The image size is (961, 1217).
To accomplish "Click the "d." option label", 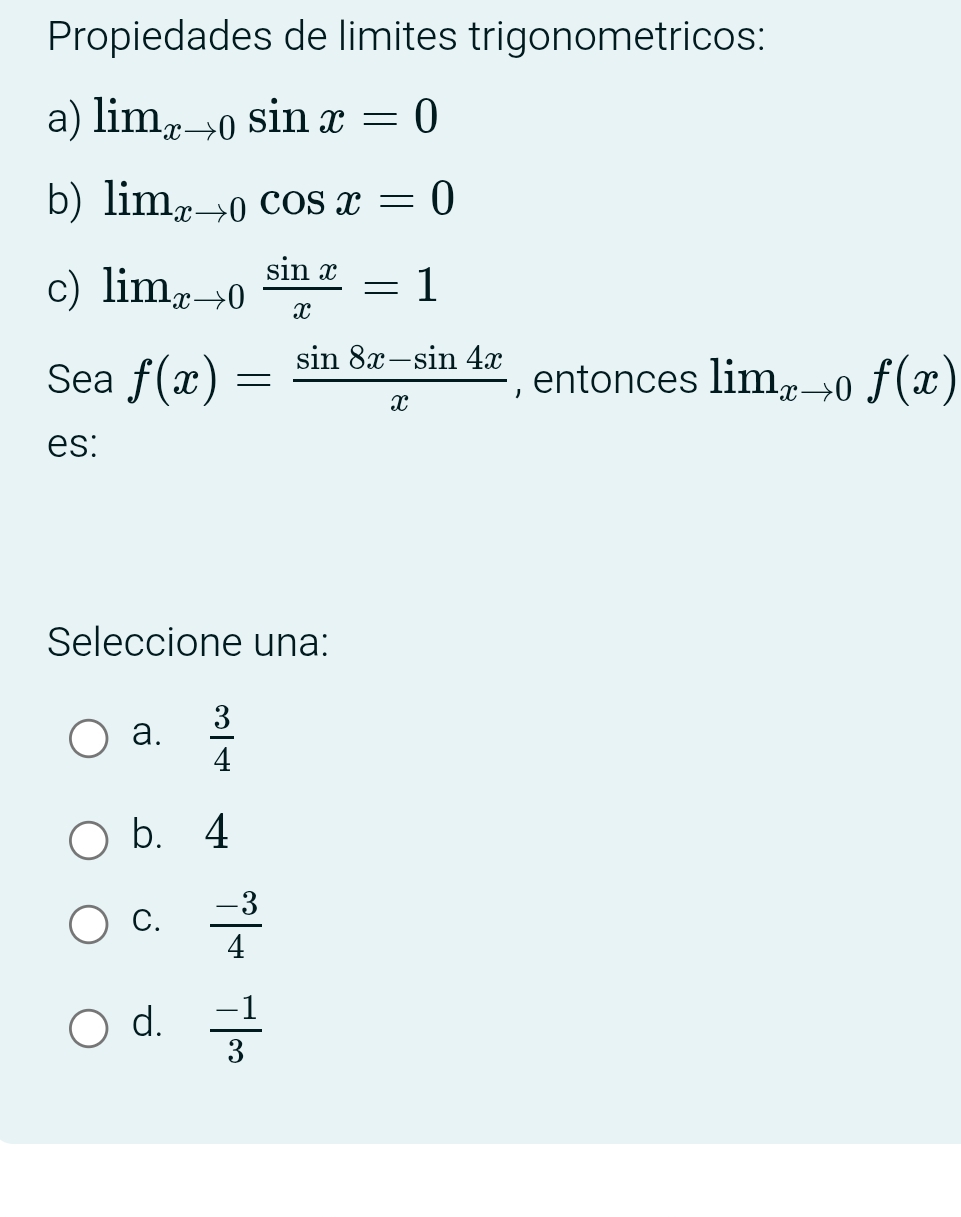I will click(146, 1023).
